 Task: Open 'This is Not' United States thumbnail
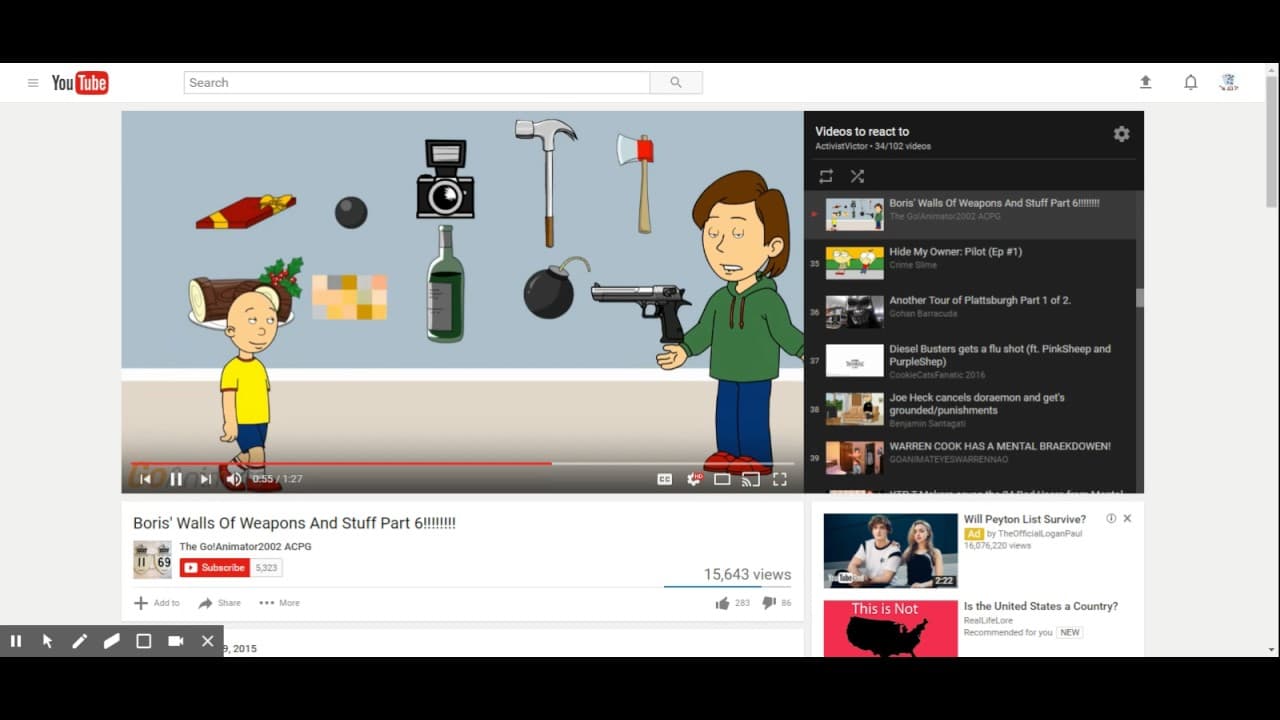[890, 629]
